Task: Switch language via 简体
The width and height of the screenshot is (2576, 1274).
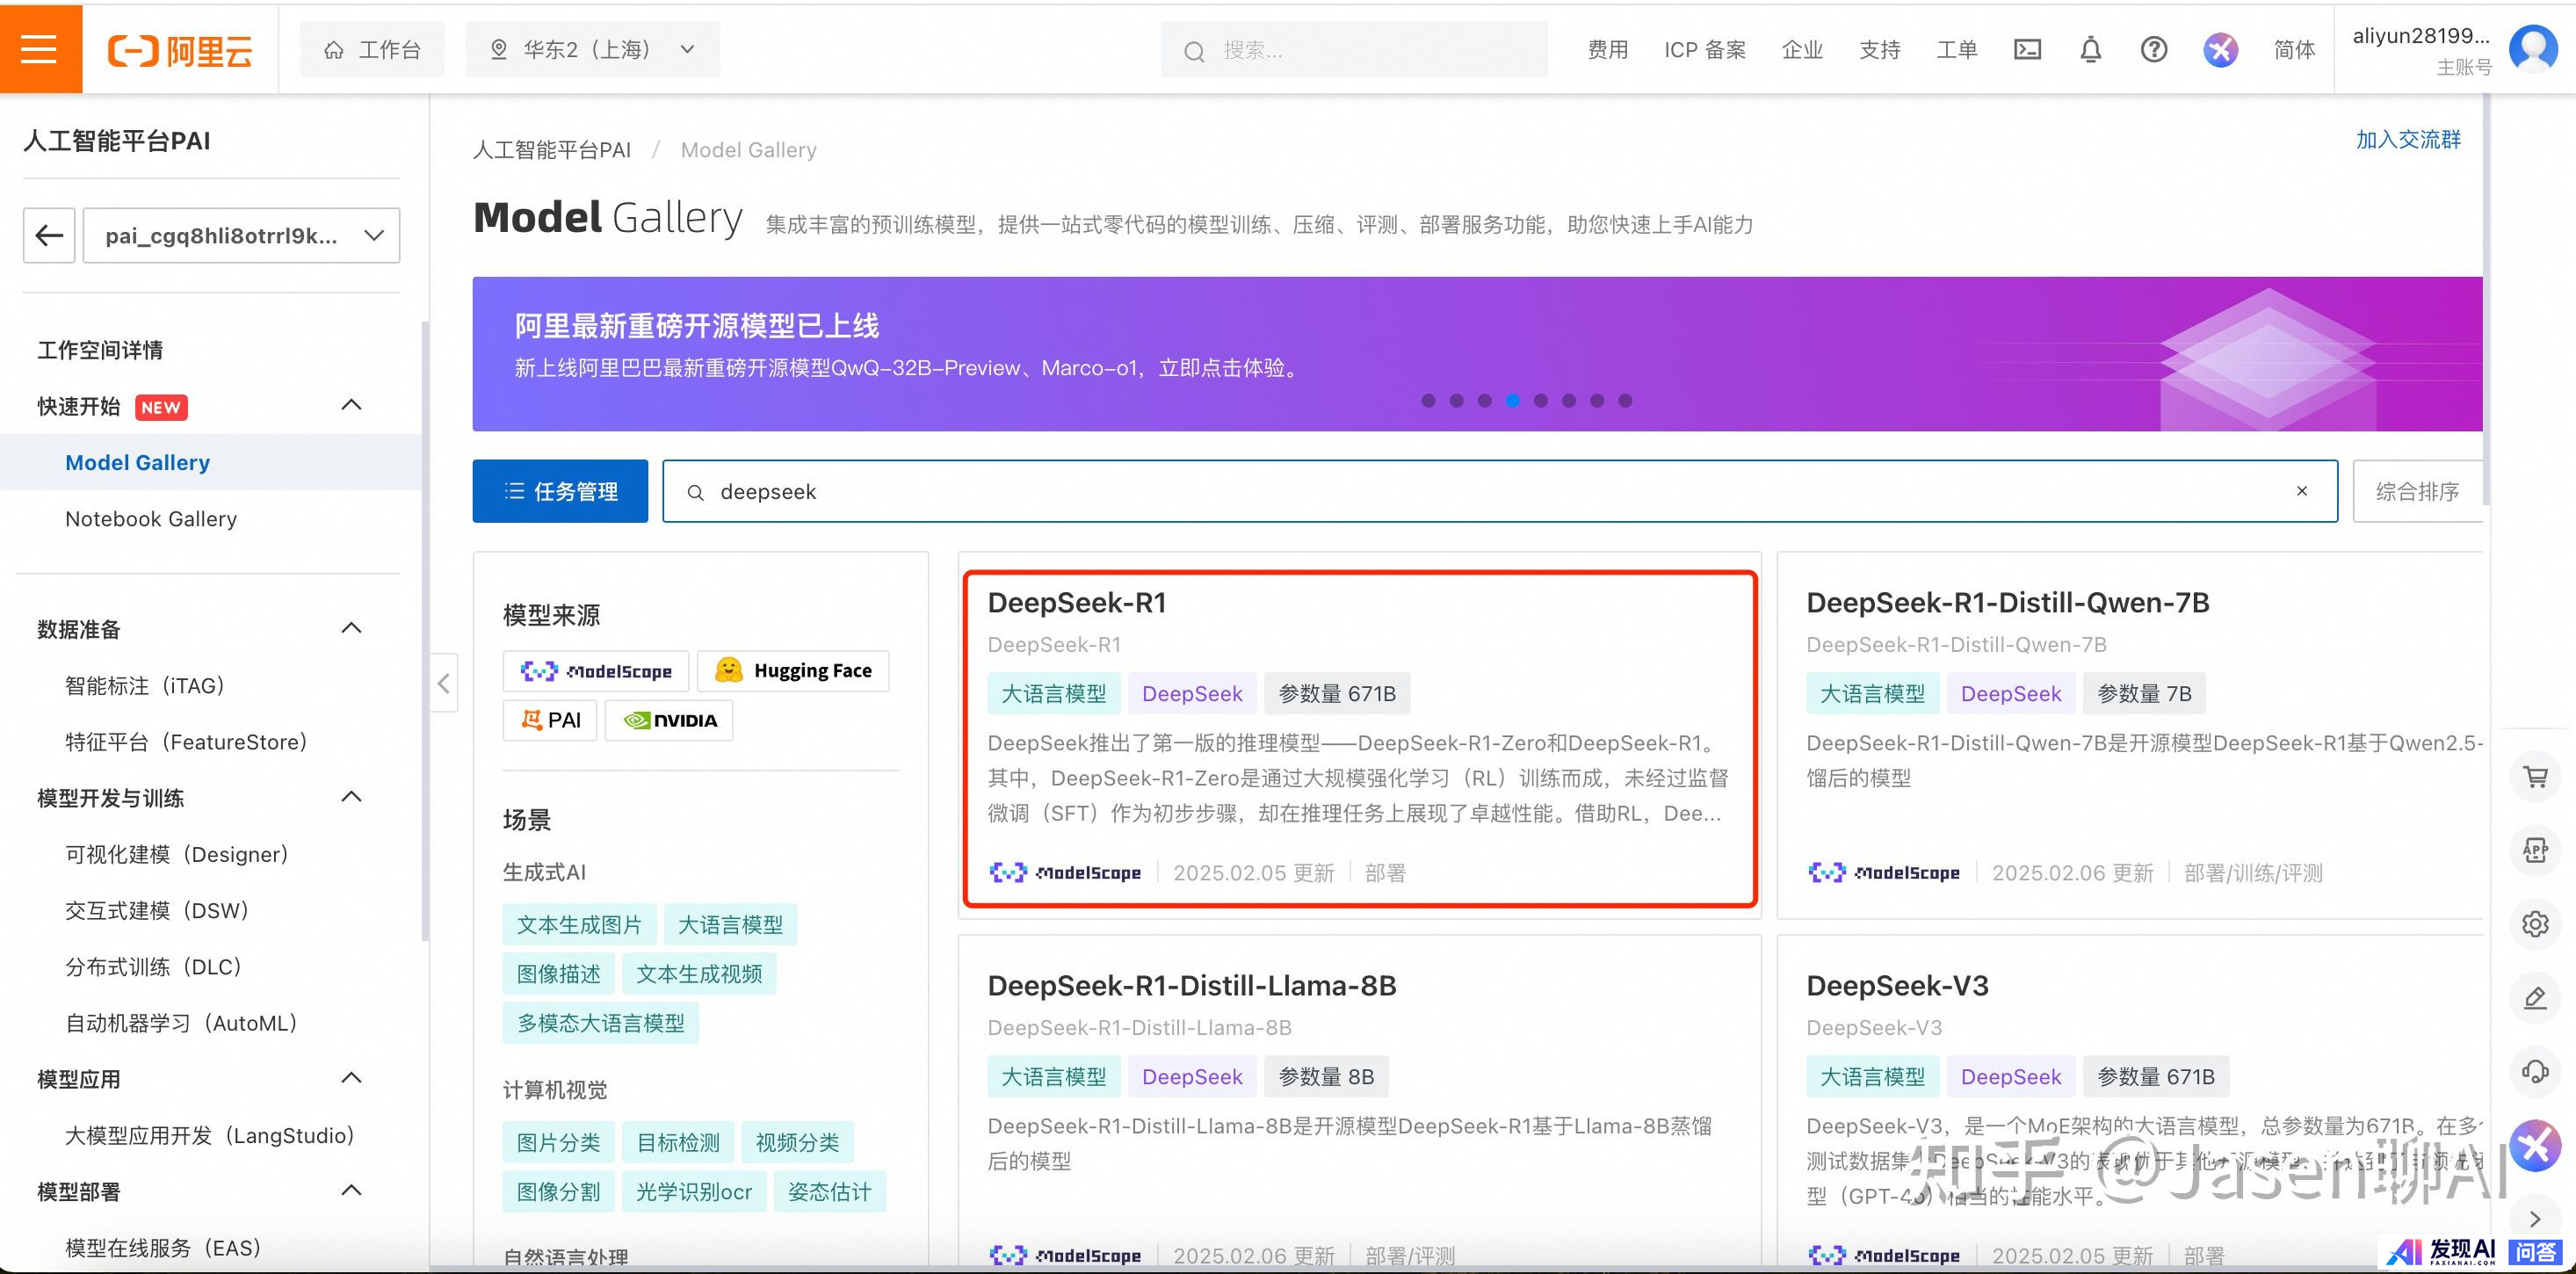Action: tap(2294, 50)
